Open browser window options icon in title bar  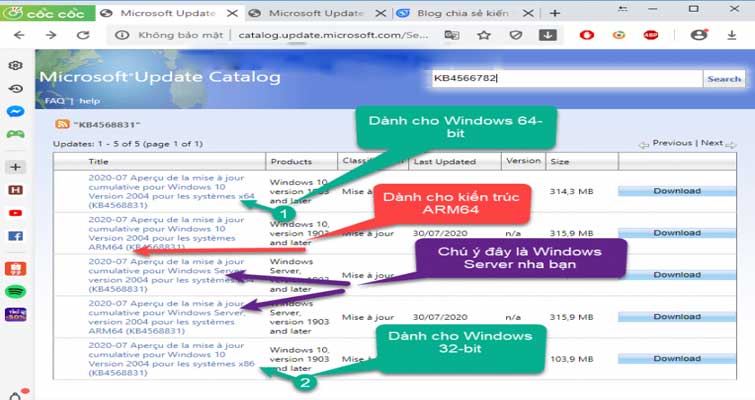click(x=623, y=9)
